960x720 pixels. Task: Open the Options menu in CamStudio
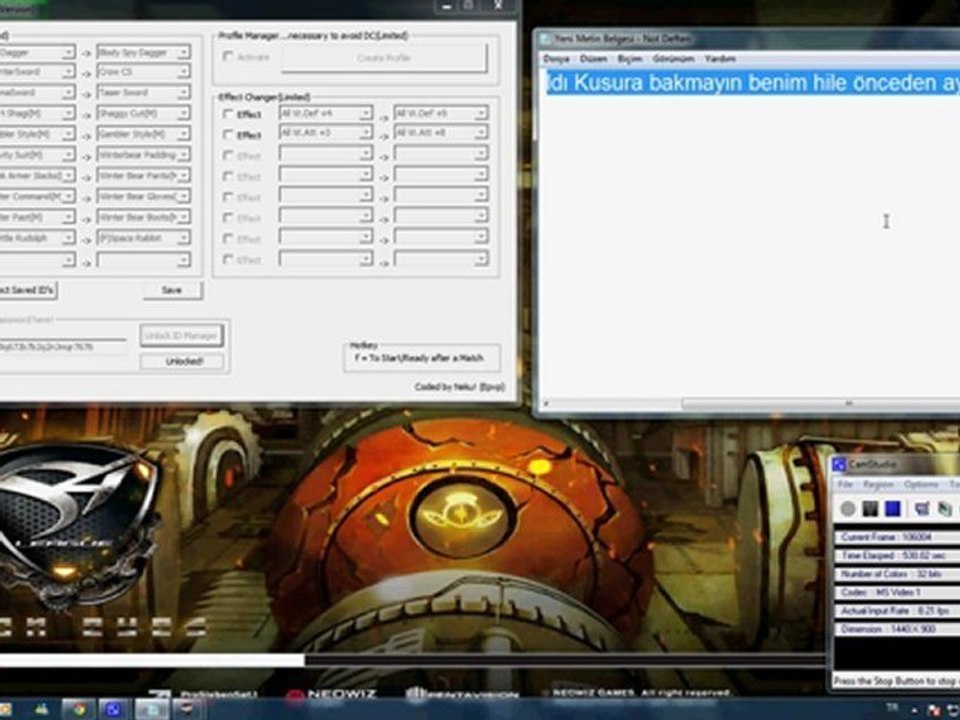[921, 484]
